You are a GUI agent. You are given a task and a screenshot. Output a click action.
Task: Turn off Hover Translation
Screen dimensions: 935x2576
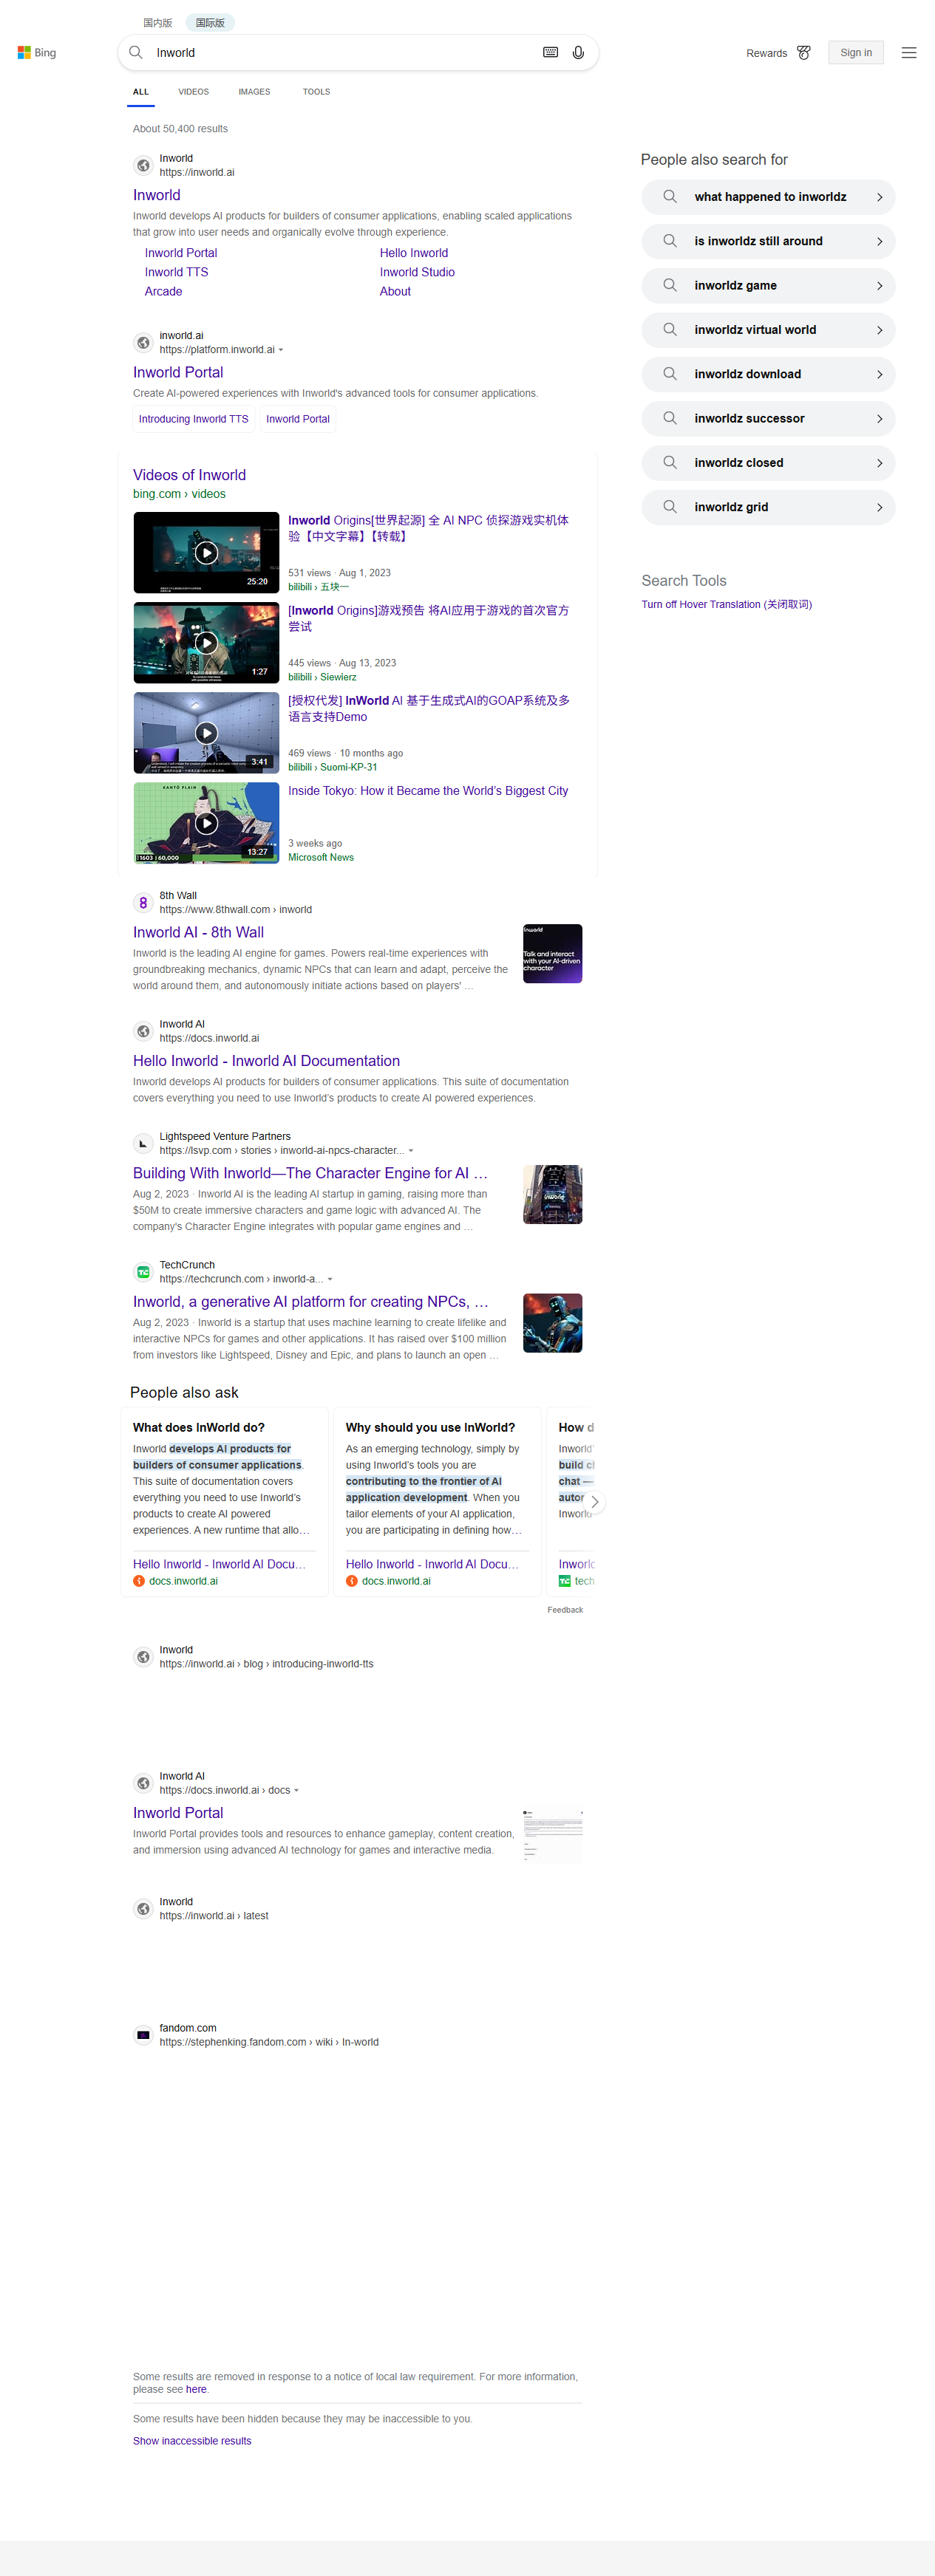click(726, 604)
